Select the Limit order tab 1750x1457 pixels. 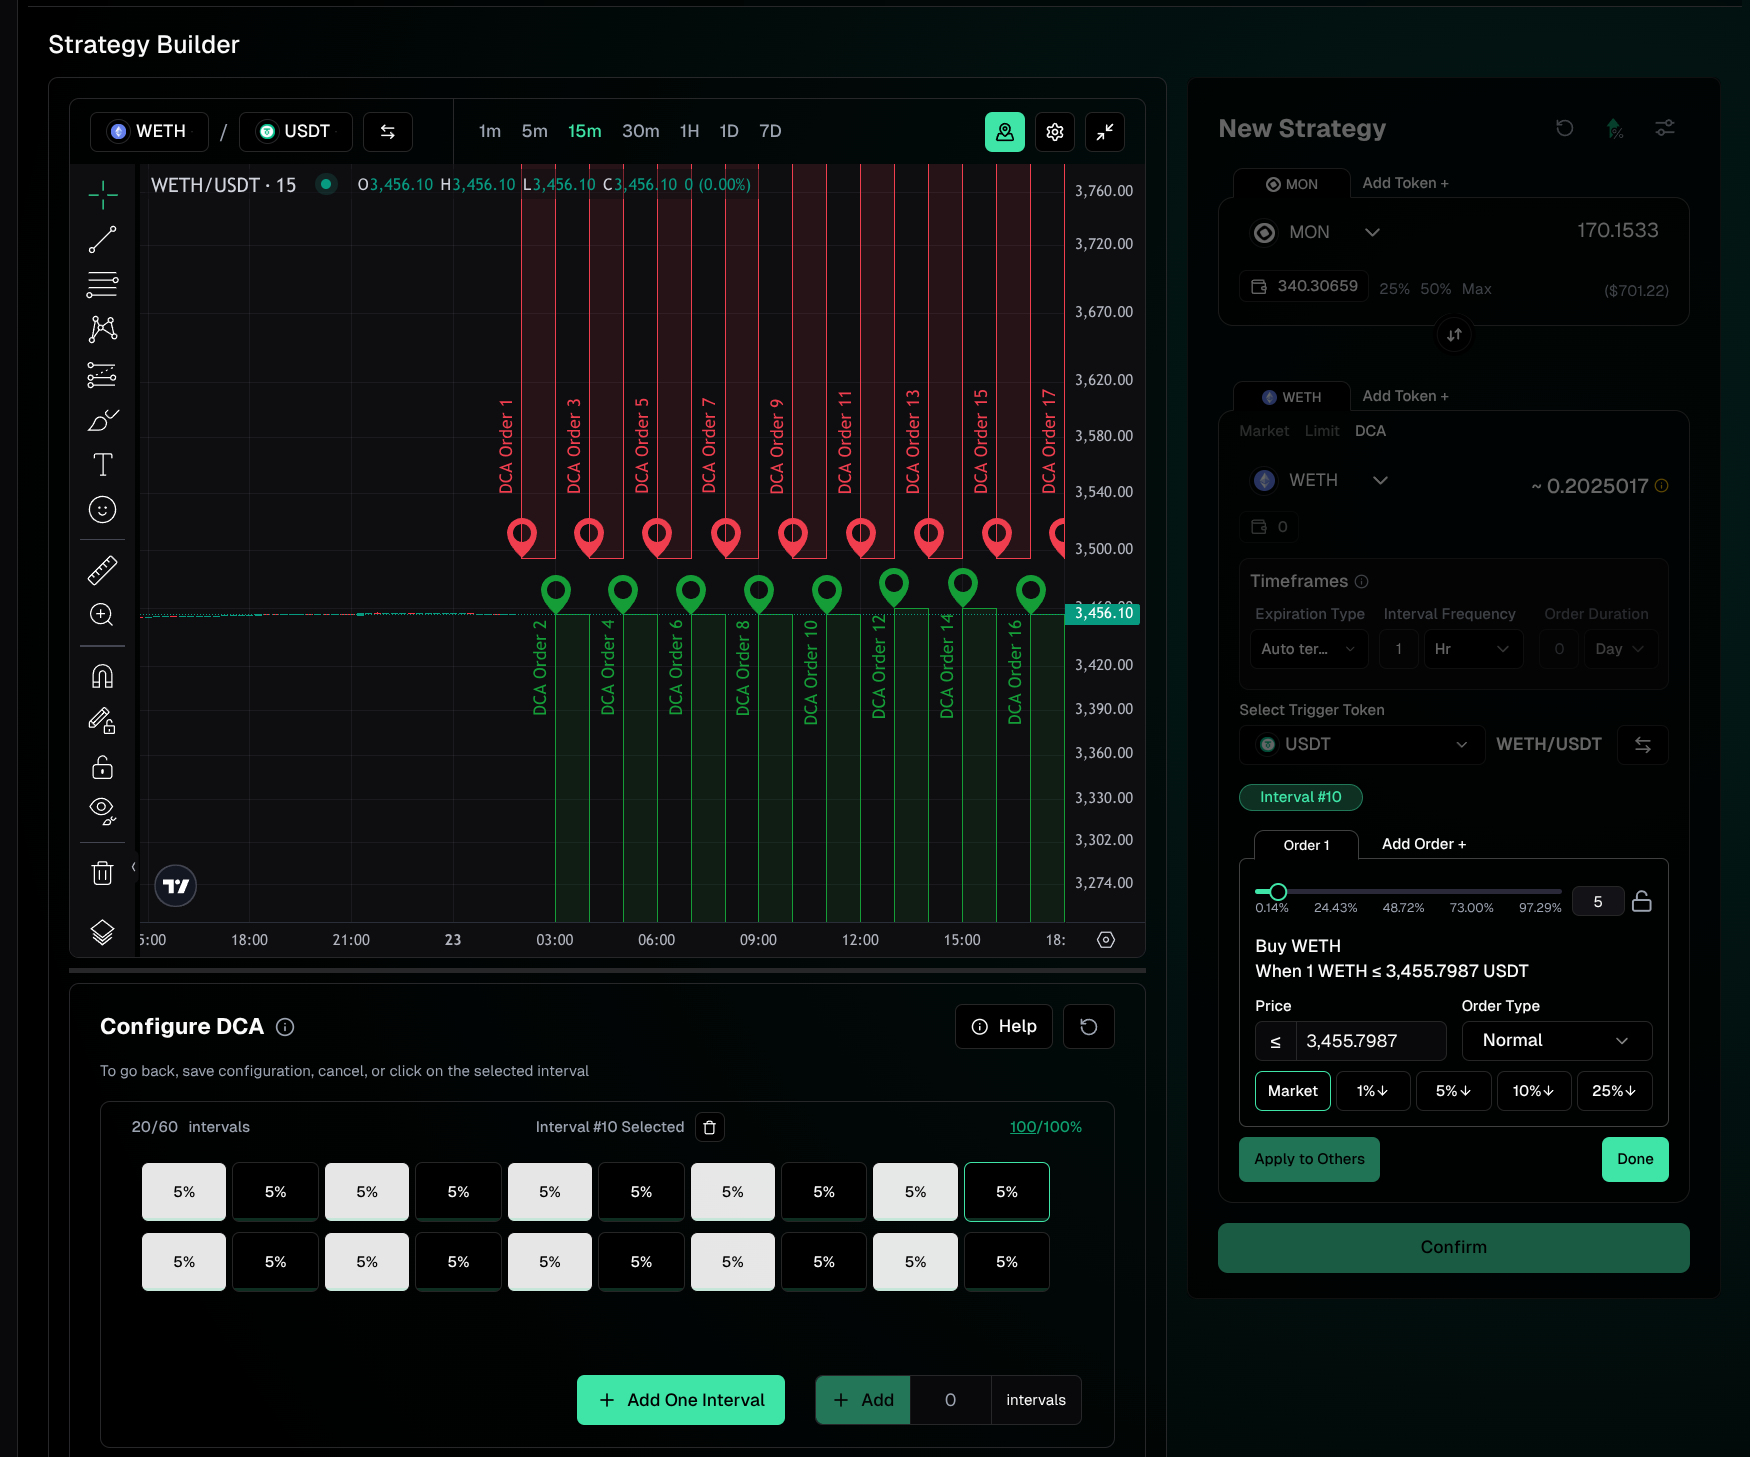point(1321,431)
